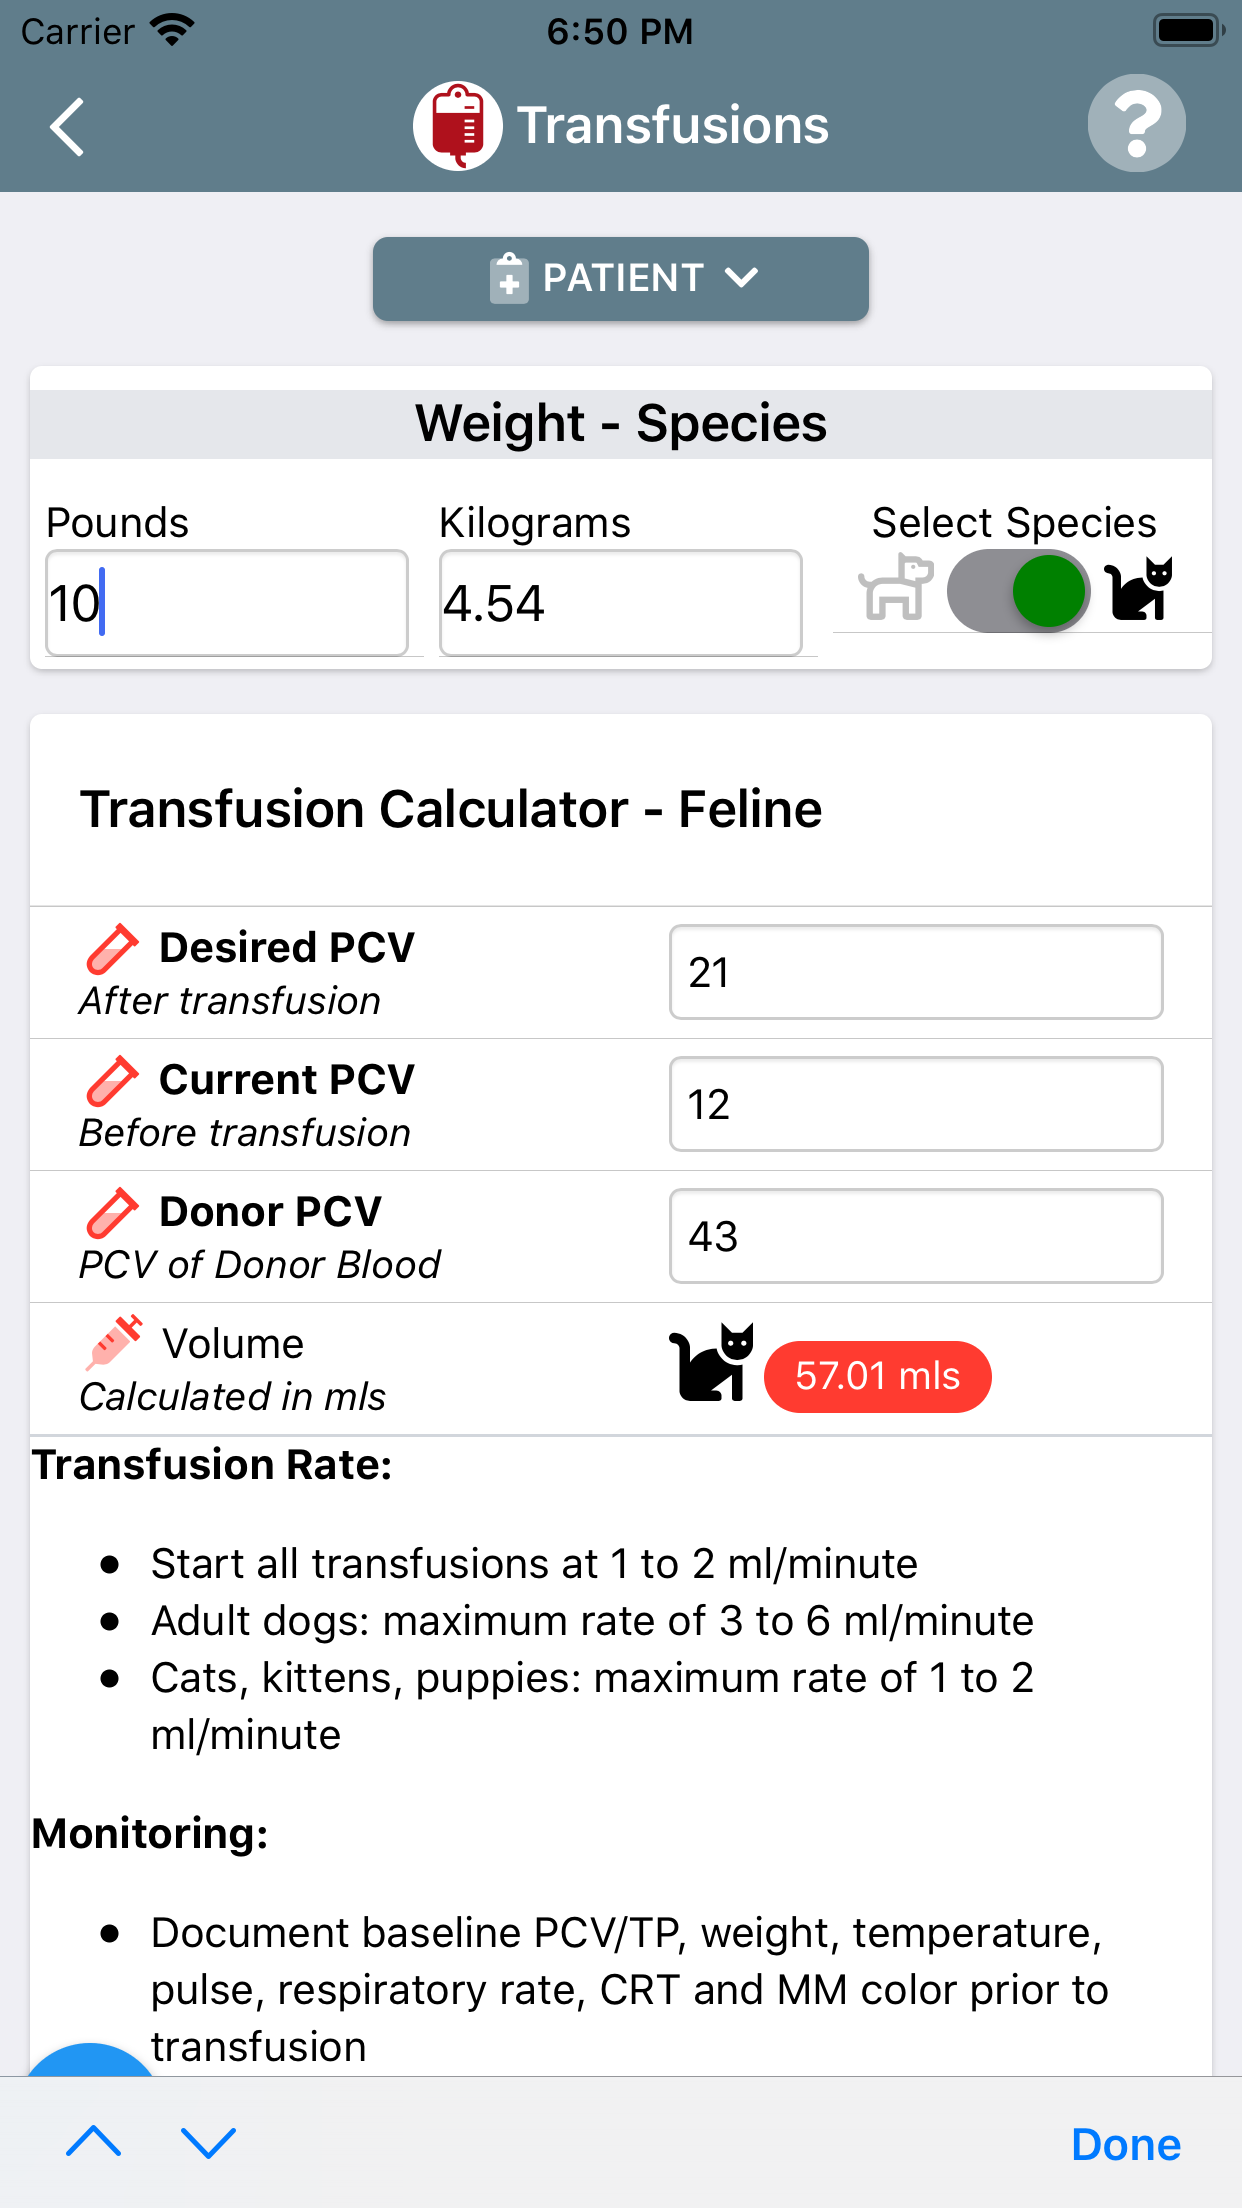Jump to previous field with up chevron

94,2142
